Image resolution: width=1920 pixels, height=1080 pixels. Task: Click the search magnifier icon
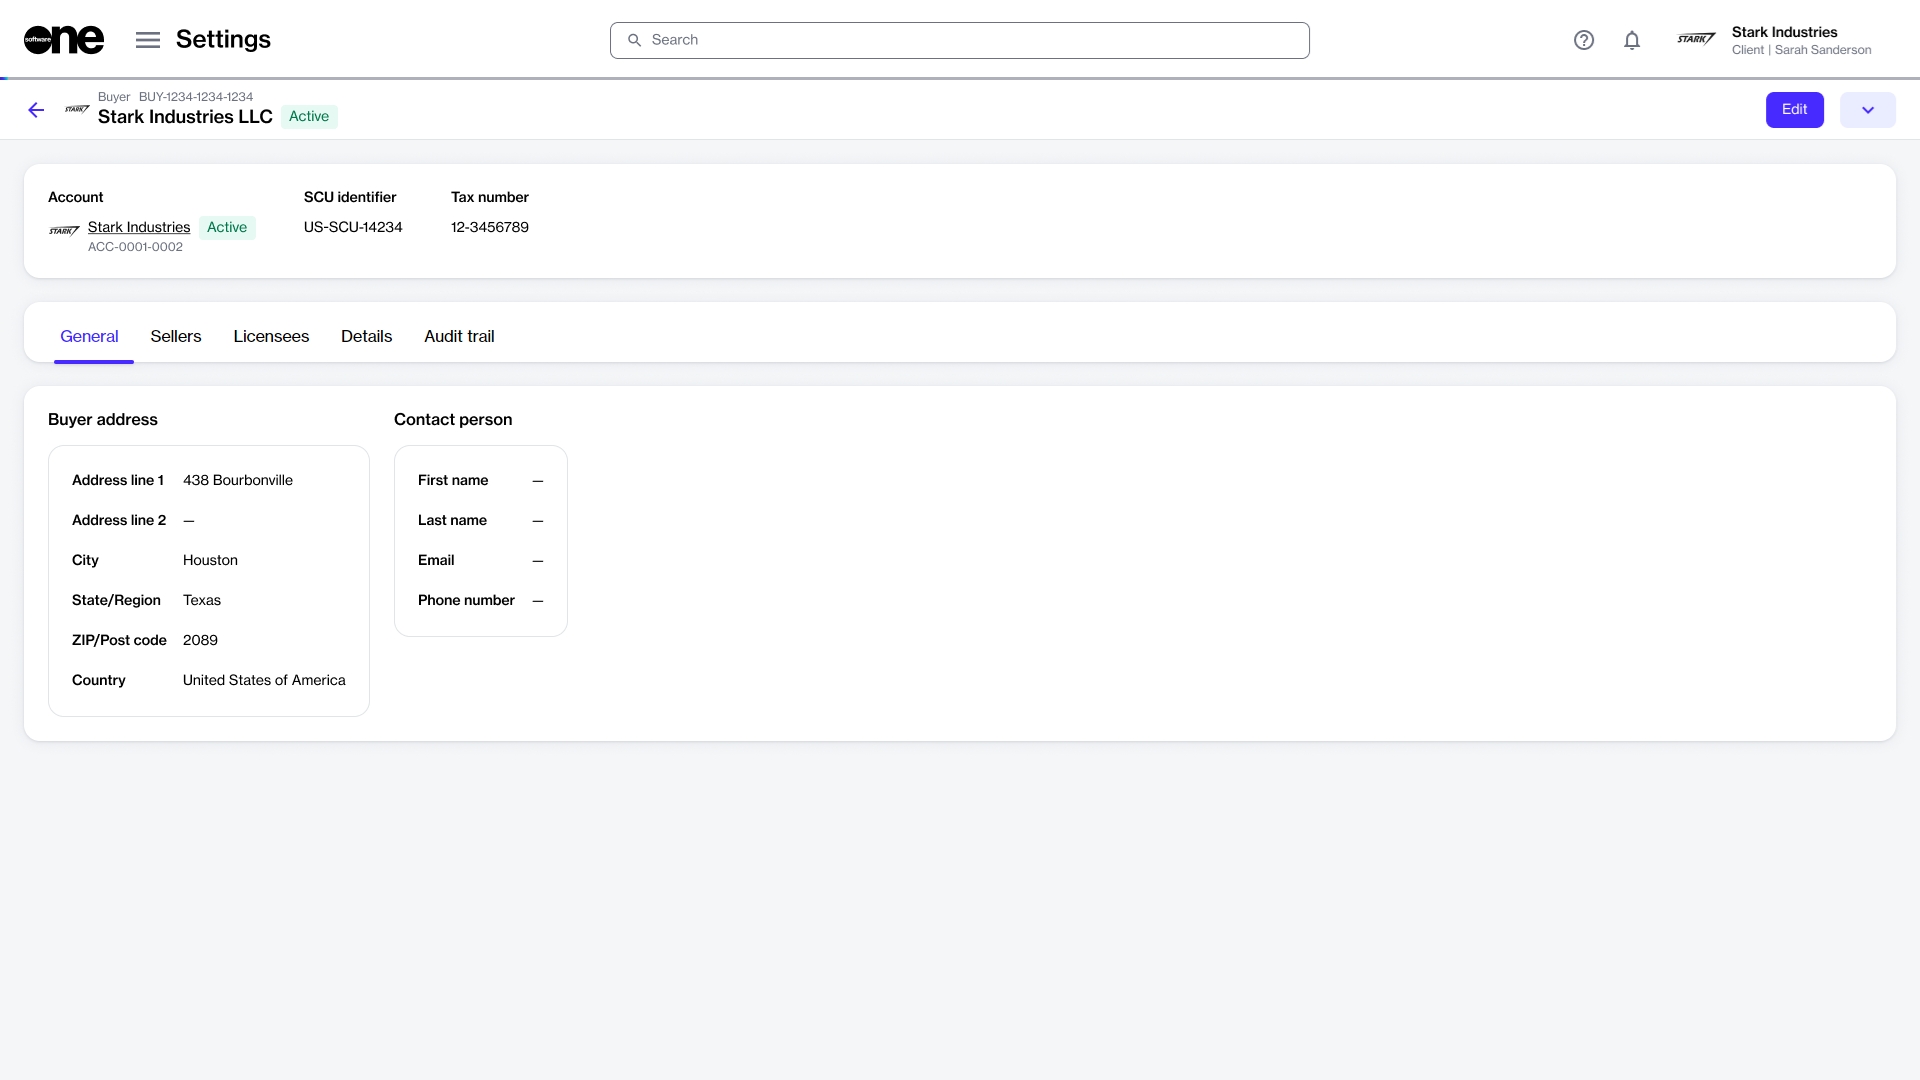click(634, 40)
